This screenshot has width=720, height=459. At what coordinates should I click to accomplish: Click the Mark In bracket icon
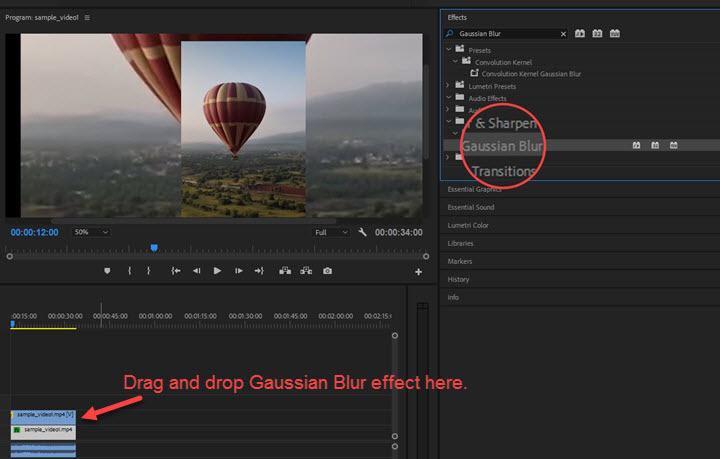pos(129,271)
